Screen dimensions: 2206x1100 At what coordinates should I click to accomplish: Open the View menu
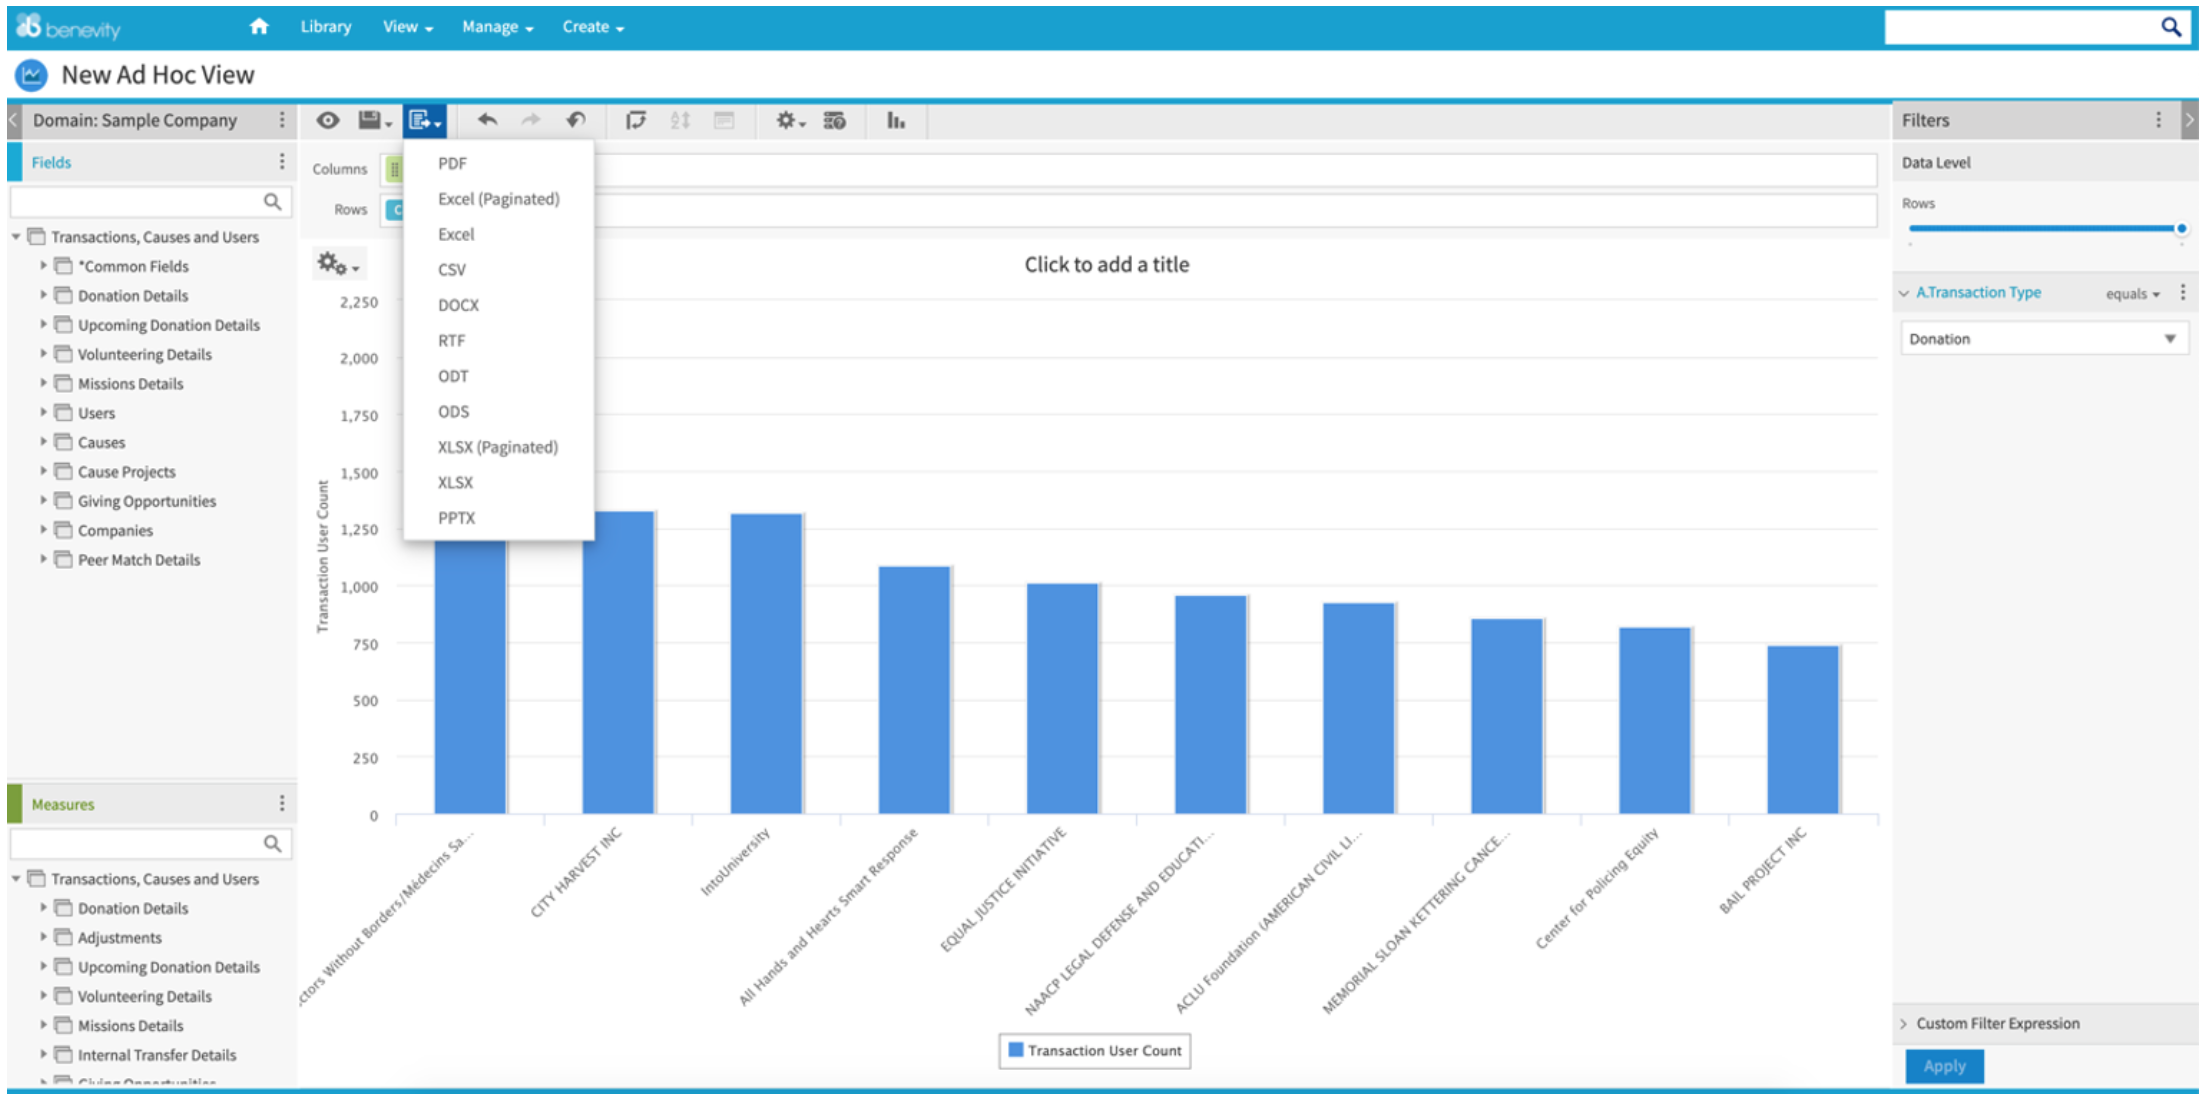[408, 27]
